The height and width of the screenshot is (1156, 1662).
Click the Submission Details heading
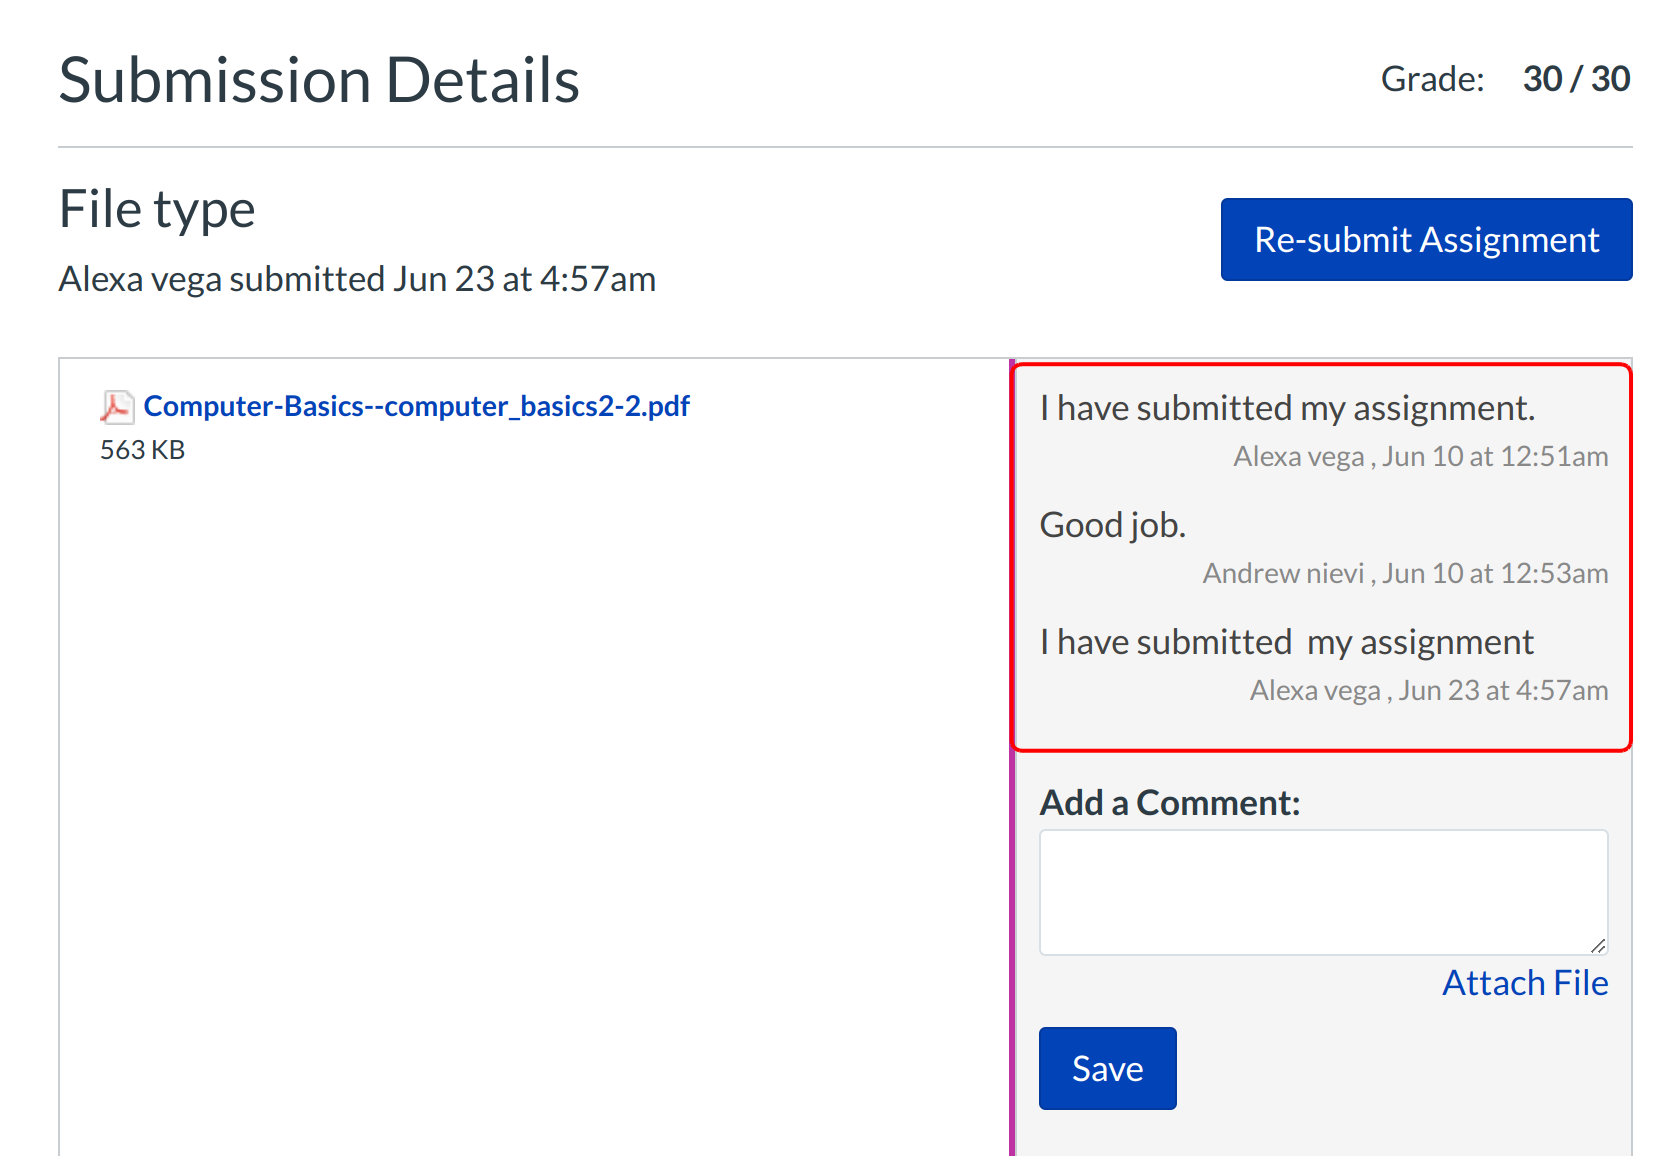click(x=319, y=80)
